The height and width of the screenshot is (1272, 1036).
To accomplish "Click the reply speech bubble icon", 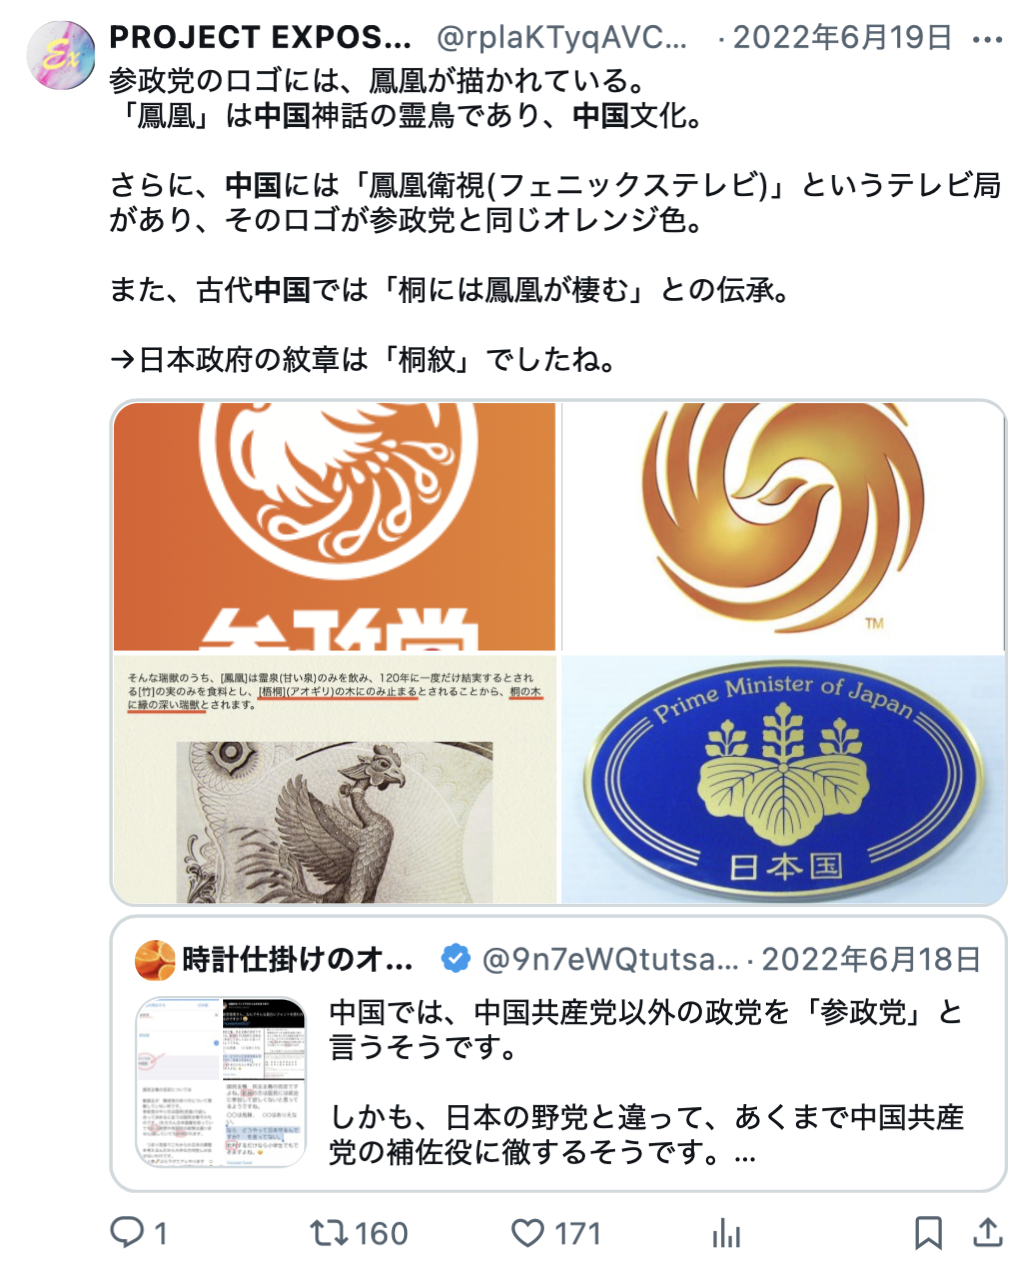I will pos(127,1232).
